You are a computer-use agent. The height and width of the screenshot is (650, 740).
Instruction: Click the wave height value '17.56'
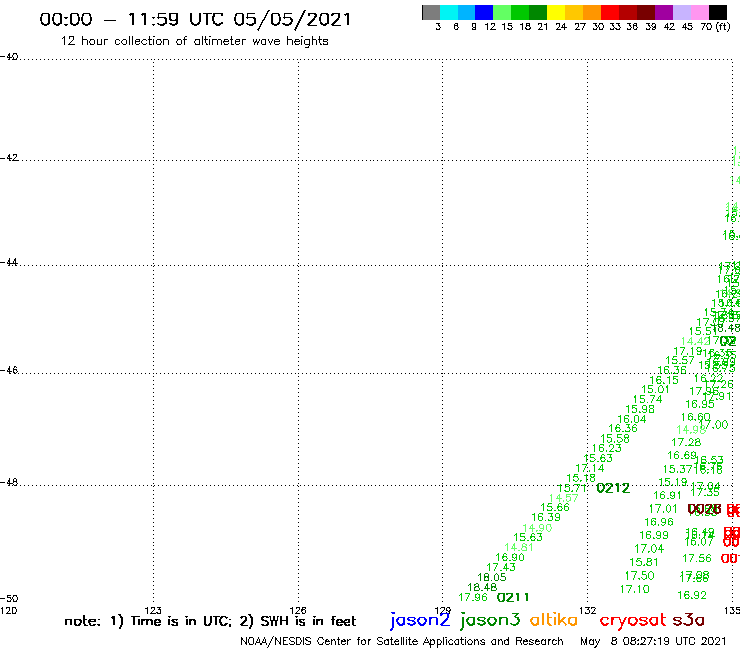697,558
